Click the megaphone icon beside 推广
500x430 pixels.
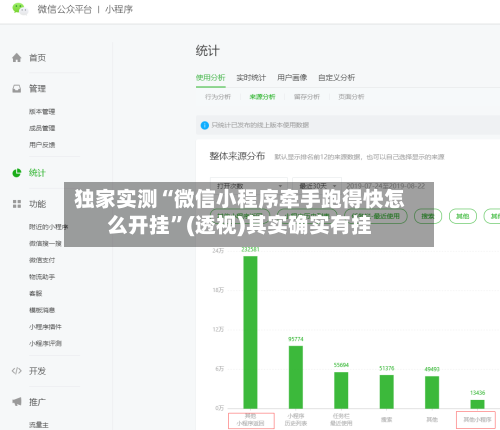[17, 402]
